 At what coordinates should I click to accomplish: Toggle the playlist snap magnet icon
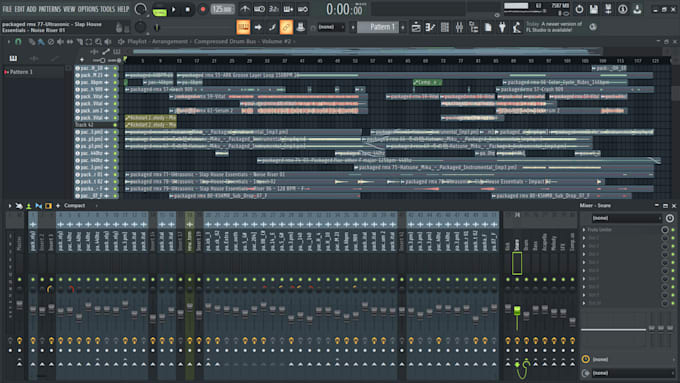(18, 42)
